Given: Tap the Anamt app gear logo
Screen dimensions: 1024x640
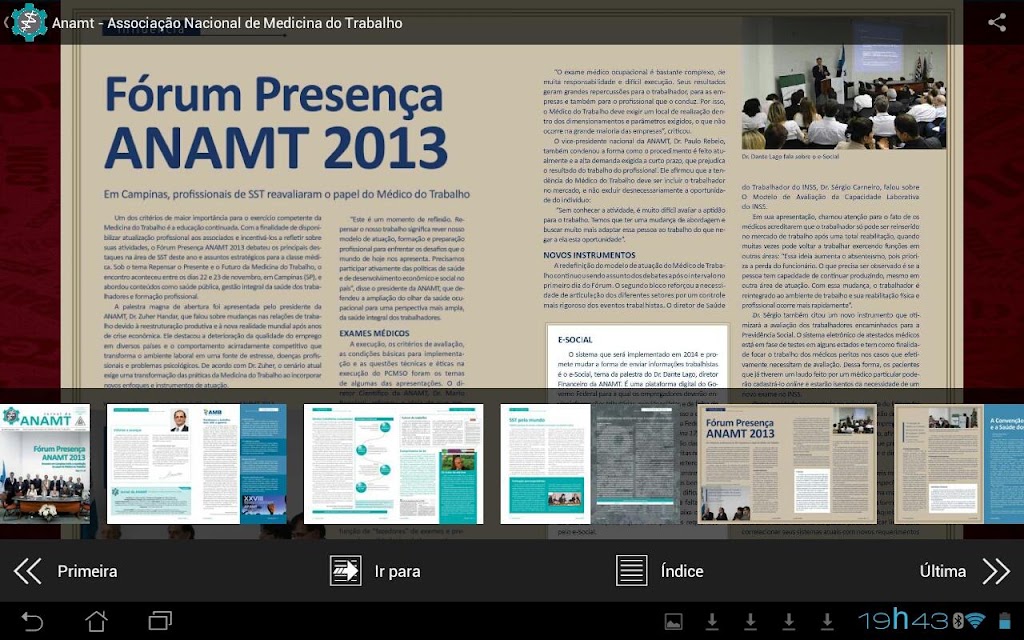Looking at the screenshot, I should [x=29, y=22].
